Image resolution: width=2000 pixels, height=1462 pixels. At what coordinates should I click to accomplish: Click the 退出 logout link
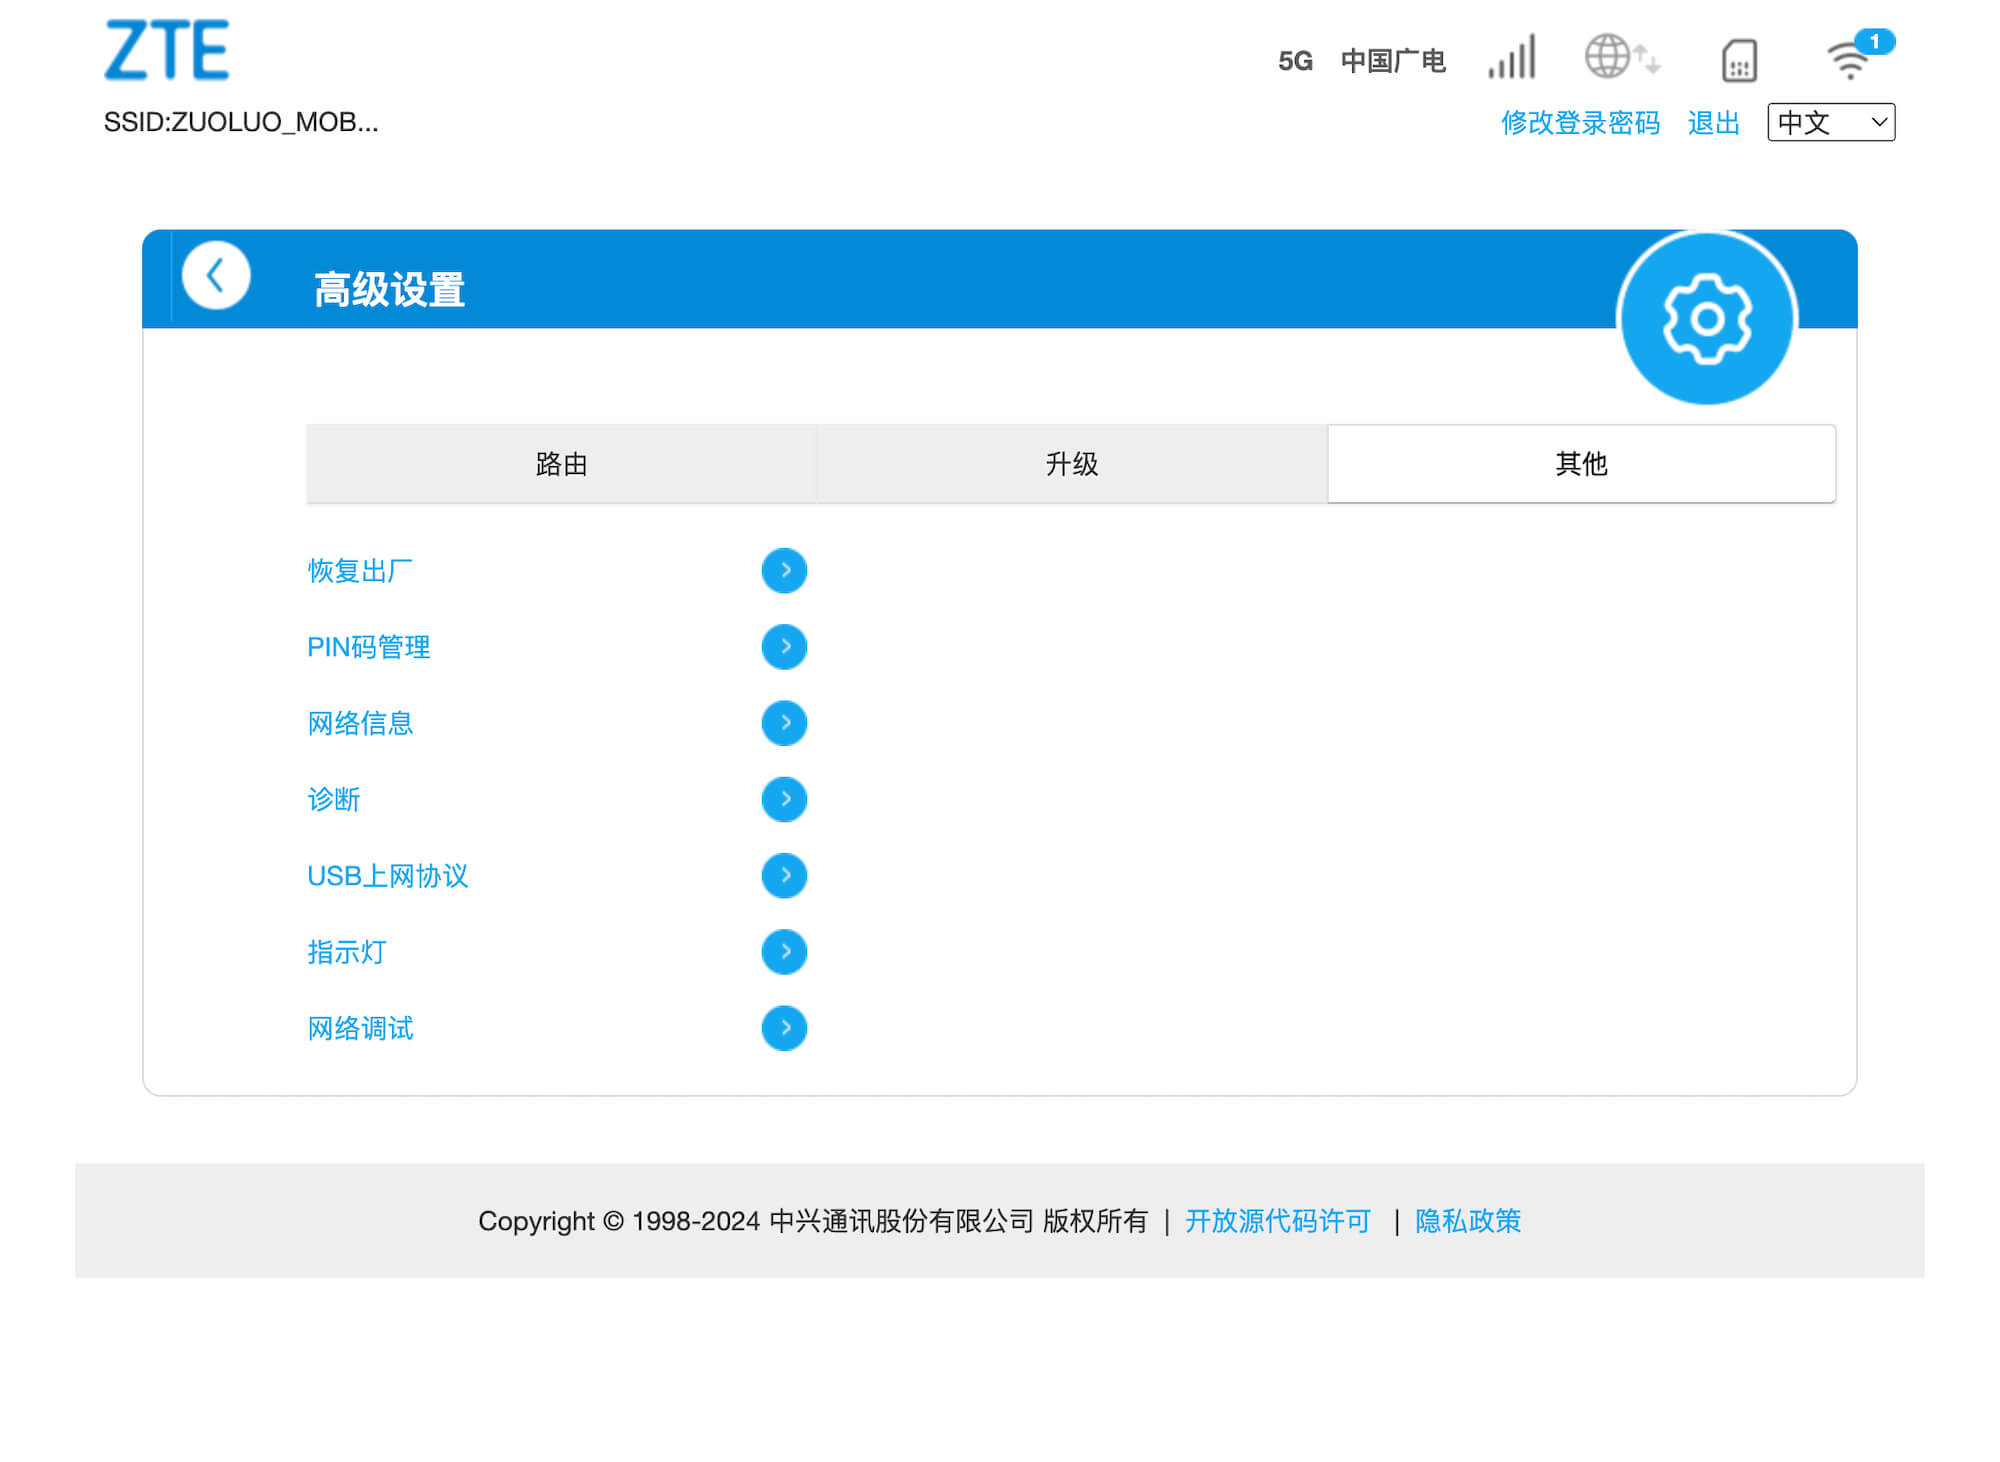1713,123
